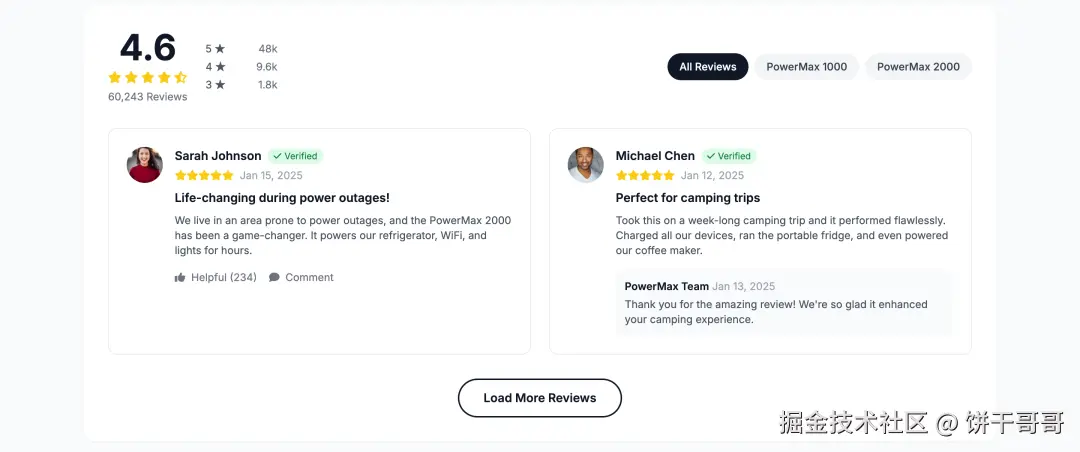This screenshot has height=452, width=1080.
Task: Filter reviews by PowerMax 1000
Action: pos(806,67)
